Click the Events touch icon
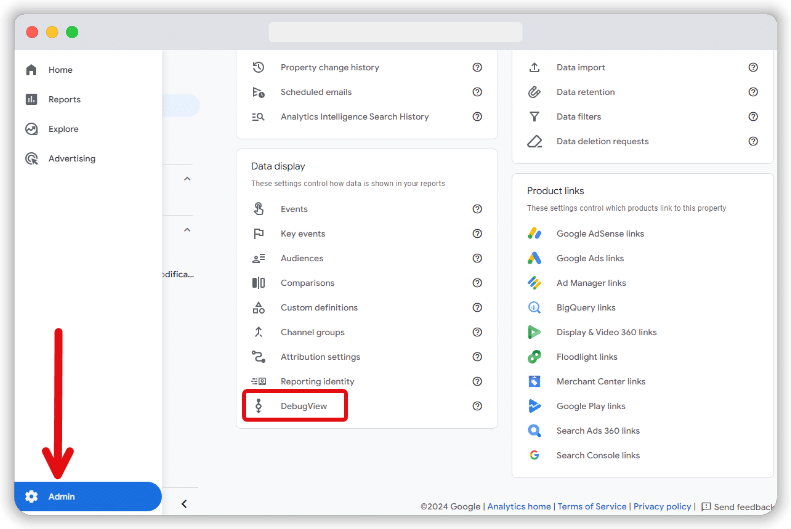 [258, 209]
